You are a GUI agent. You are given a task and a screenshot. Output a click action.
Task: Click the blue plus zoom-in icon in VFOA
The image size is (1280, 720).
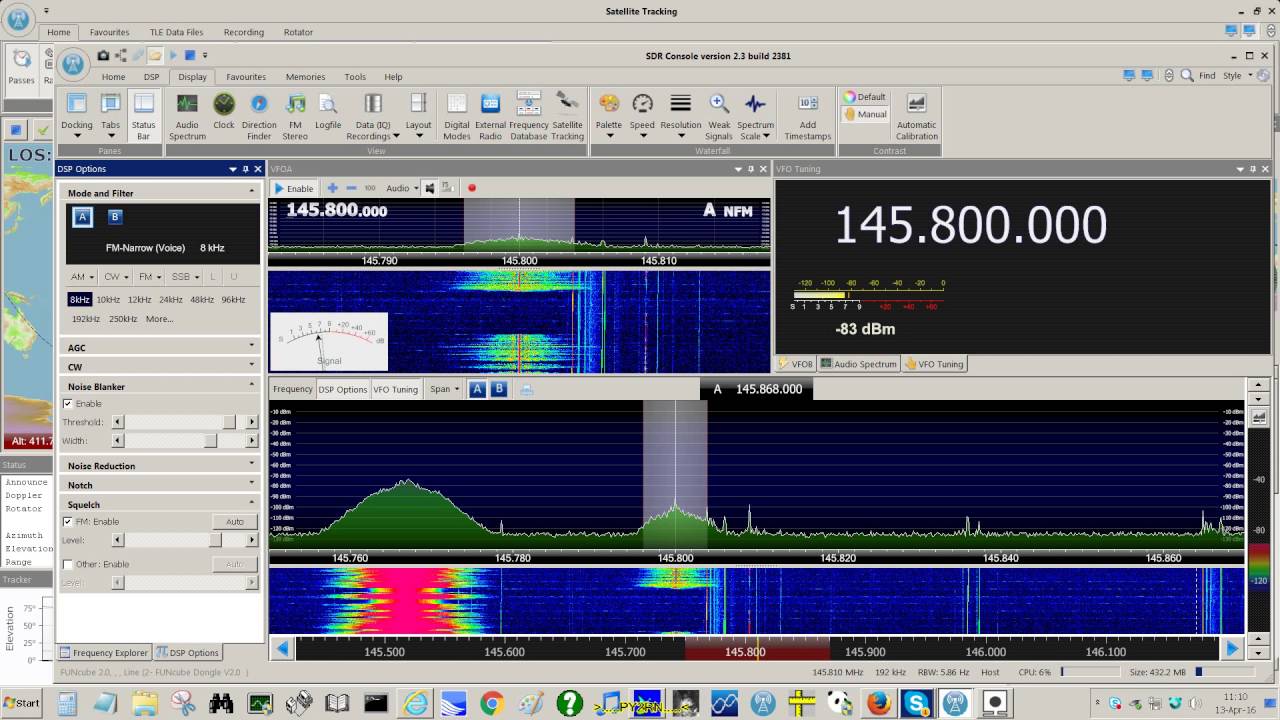tap(333, 188)
